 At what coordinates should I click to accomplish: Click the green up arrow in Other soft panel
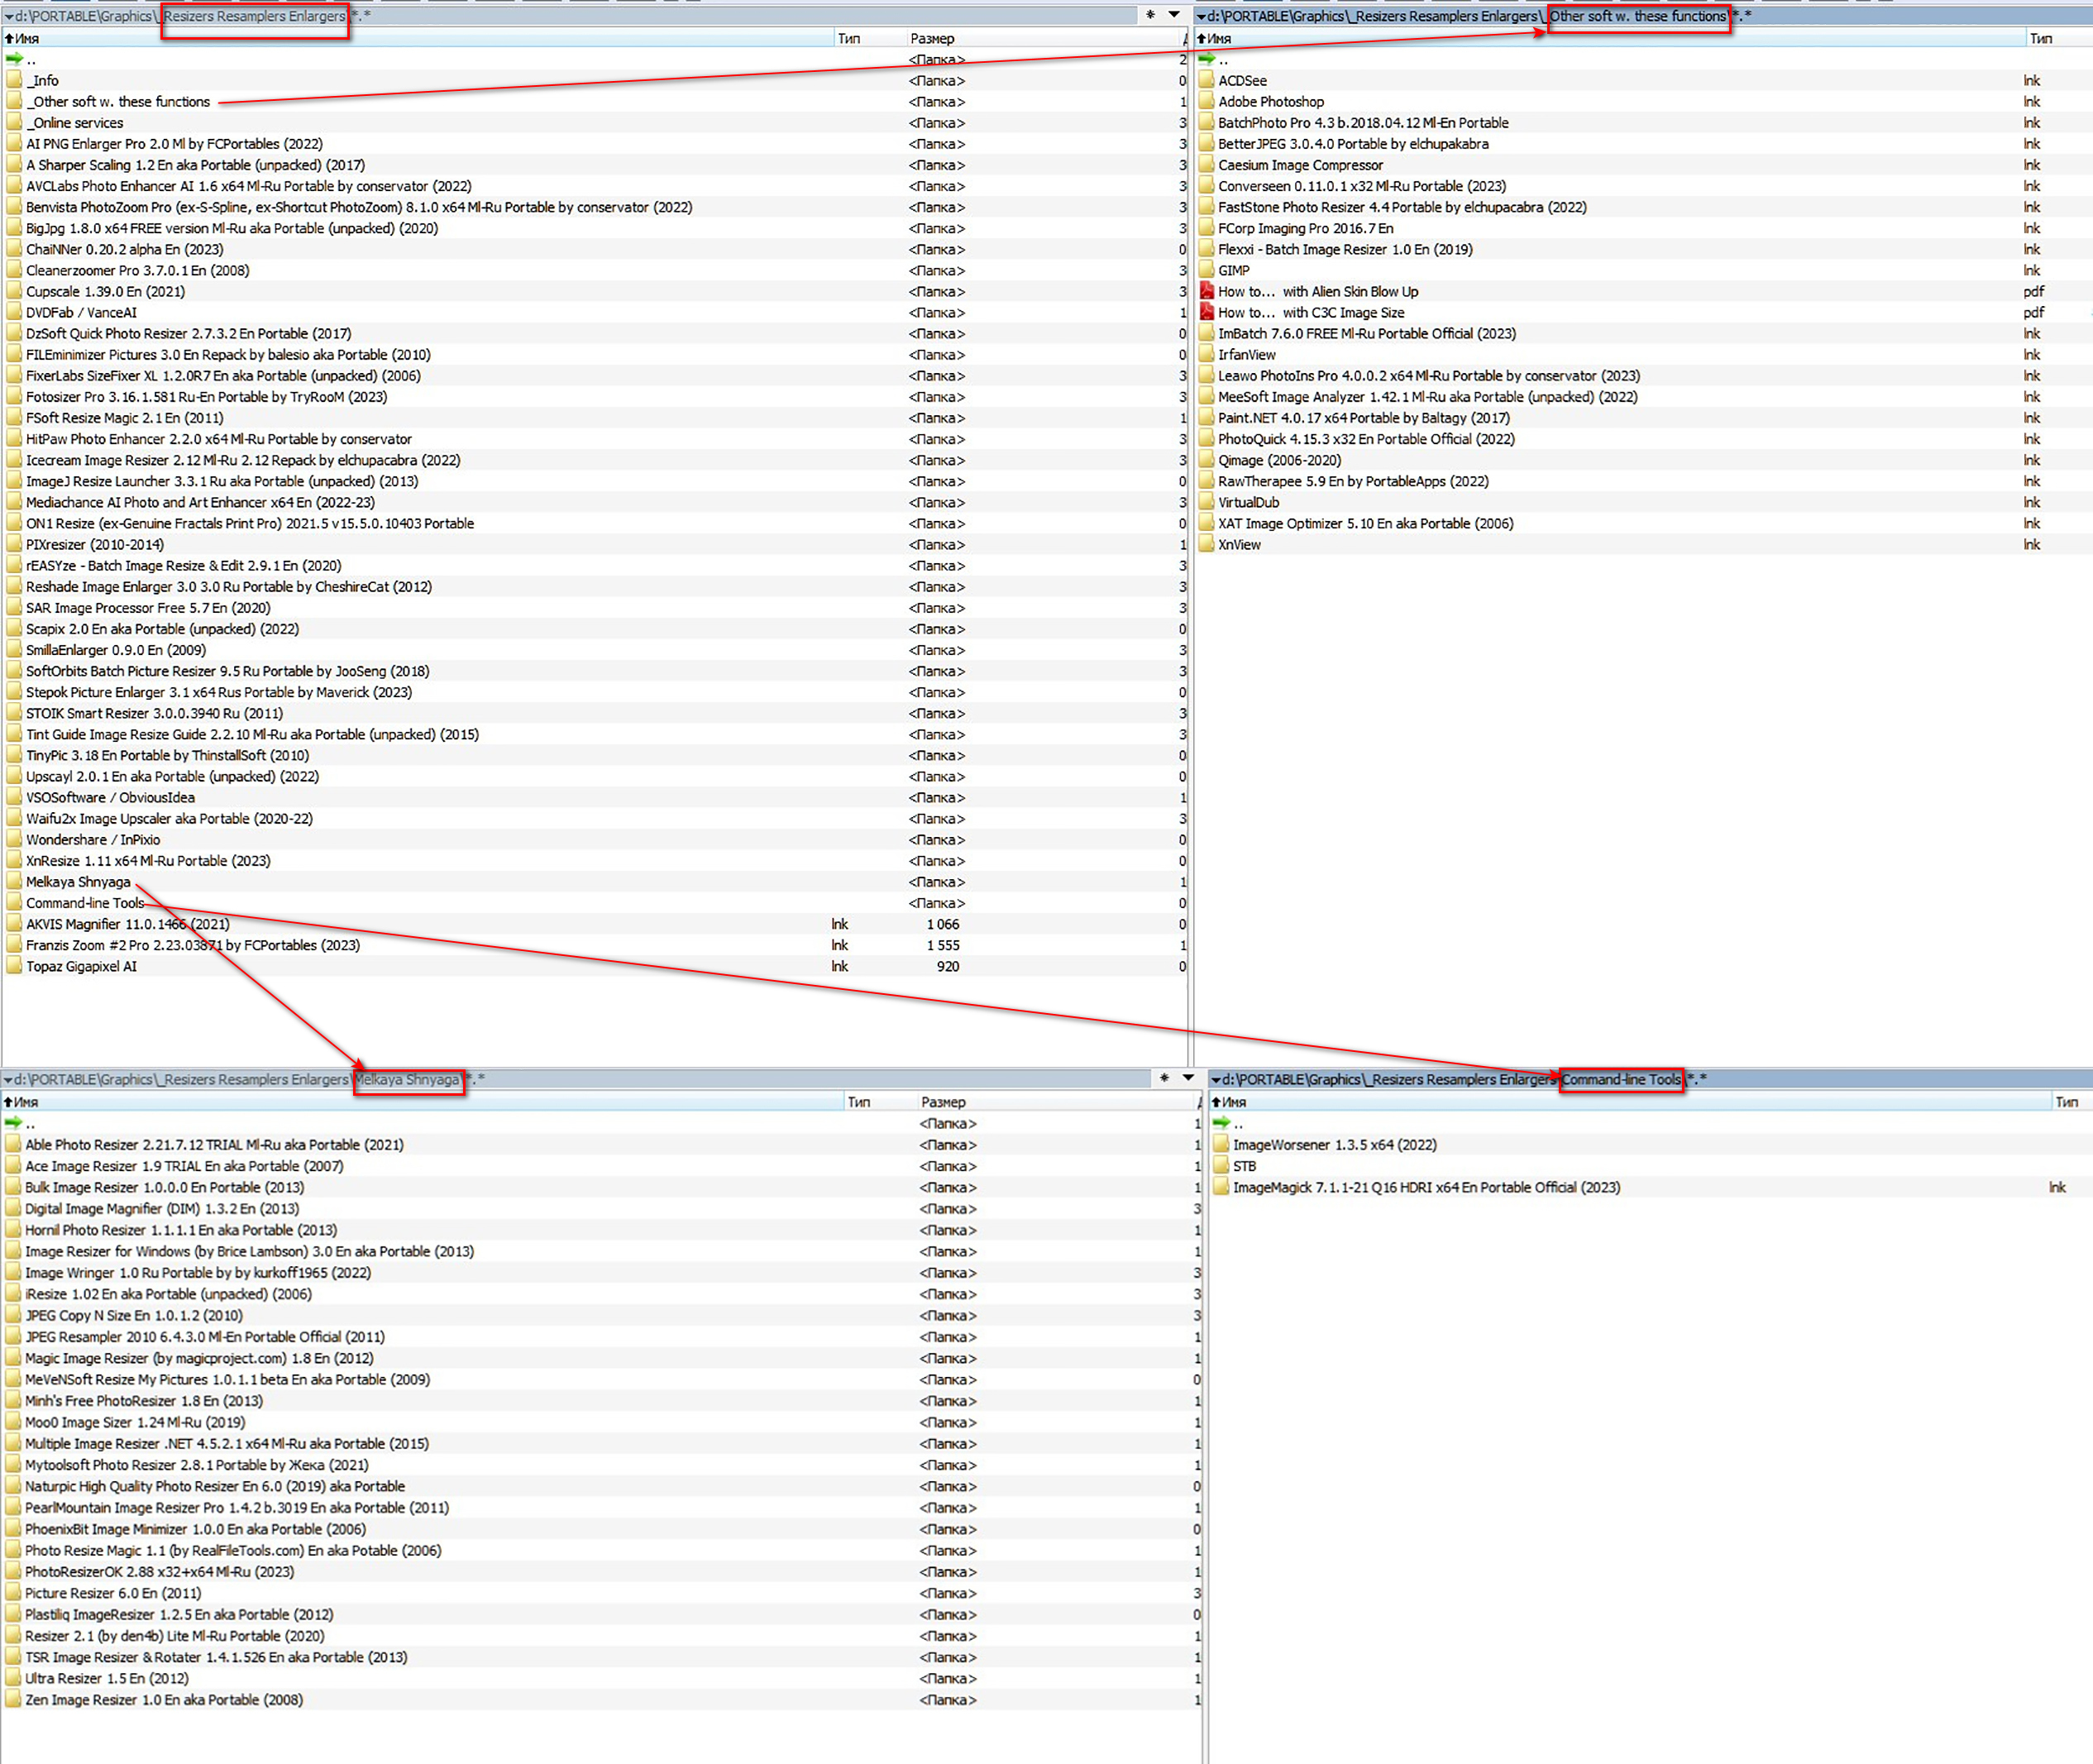coord(1207,59)
